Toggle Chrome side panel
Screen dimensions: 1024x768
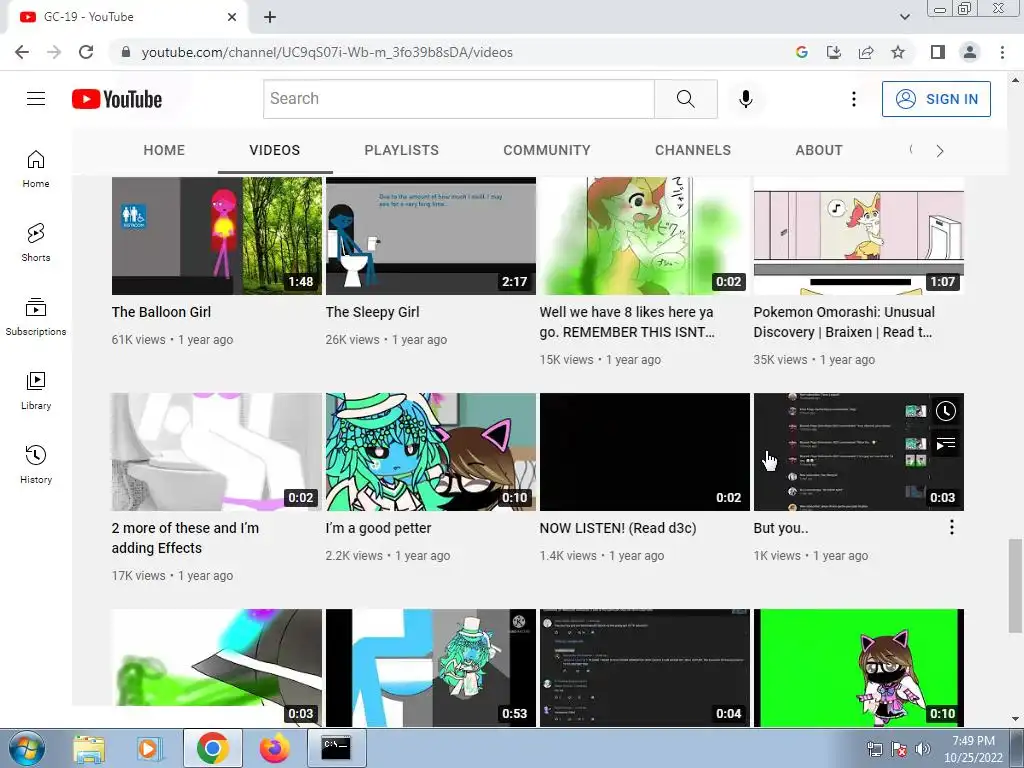point(938,52)
